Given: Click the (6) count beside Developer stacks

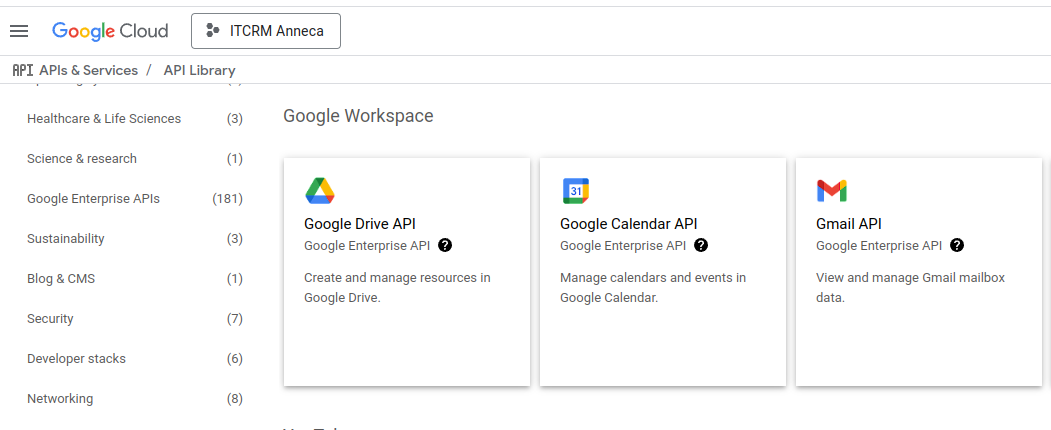Looking at the screenshot, I should click(235, 359).
